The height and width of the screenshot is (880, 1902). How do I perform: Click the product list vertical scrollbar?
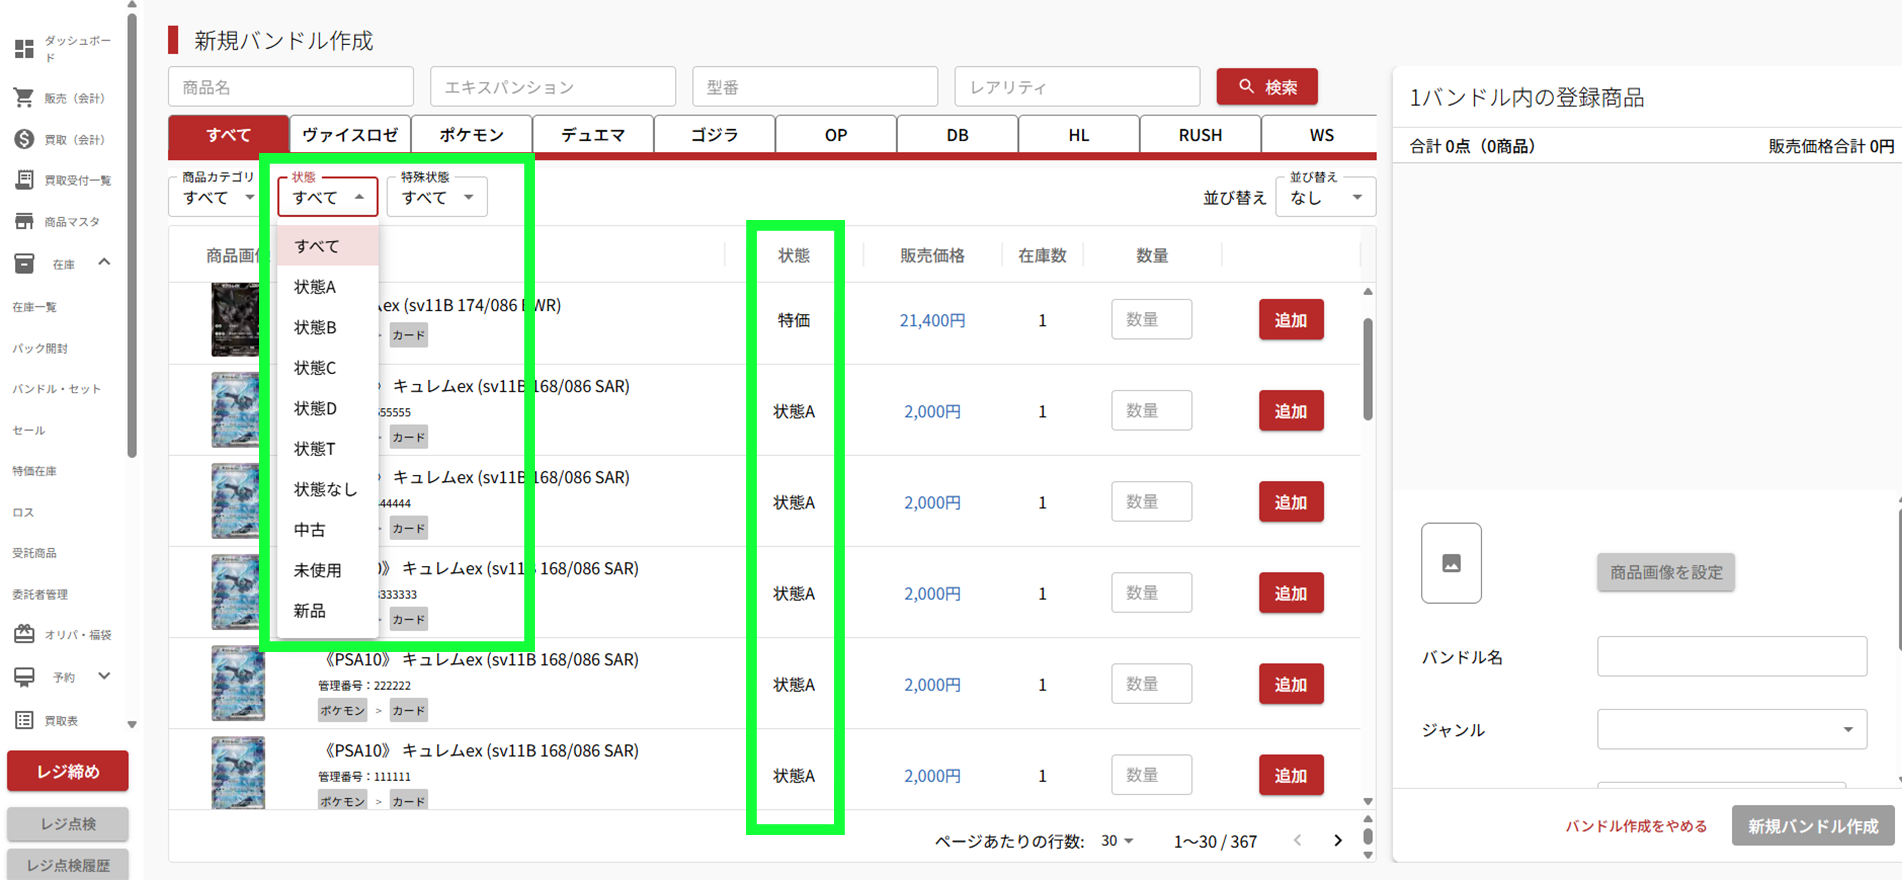pos(1367,370)
